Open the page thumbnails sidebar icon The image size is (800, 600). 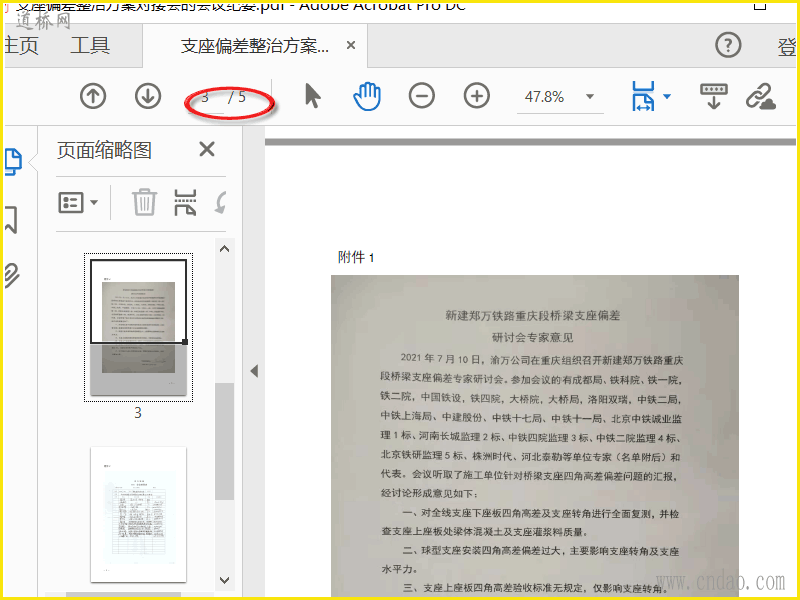13,162
